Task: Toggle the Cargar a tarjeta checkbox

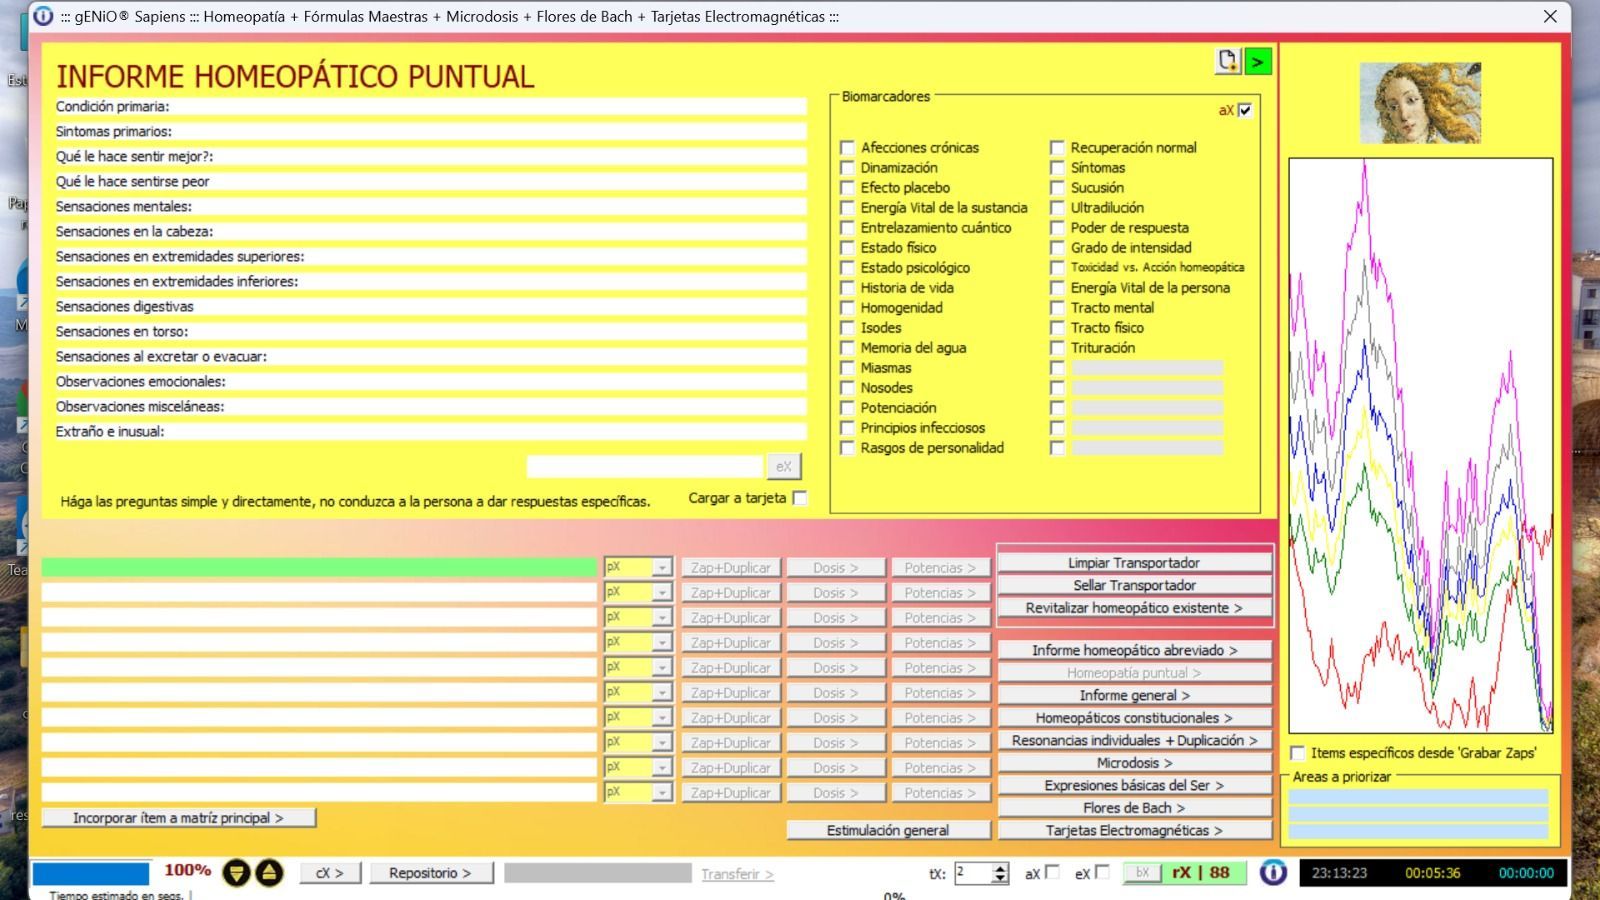Action: tap(800, 498)
